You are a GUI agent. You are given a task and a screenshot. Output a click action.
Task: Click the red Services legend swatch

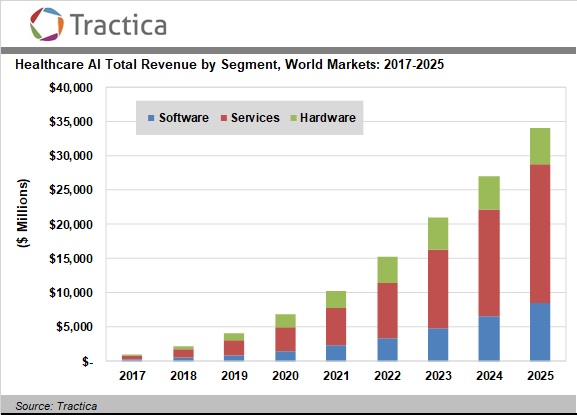(224, 118)
